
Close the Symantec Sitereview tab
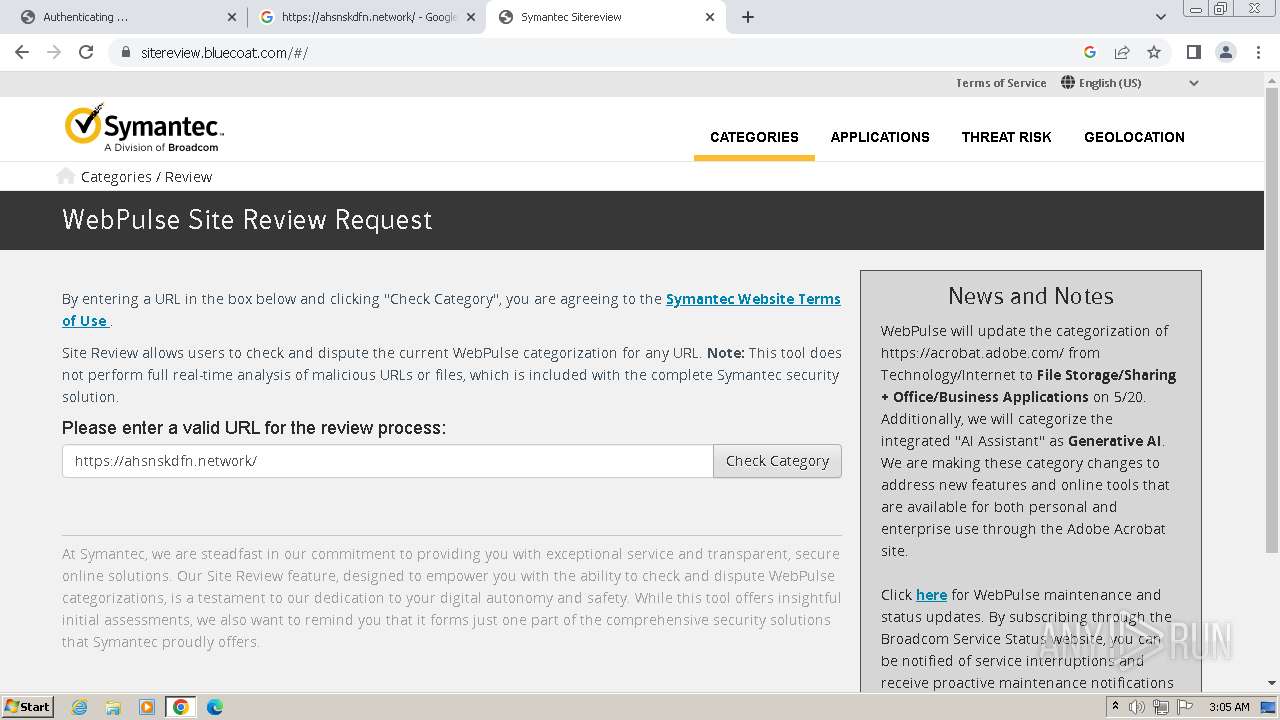coord(710,17)
